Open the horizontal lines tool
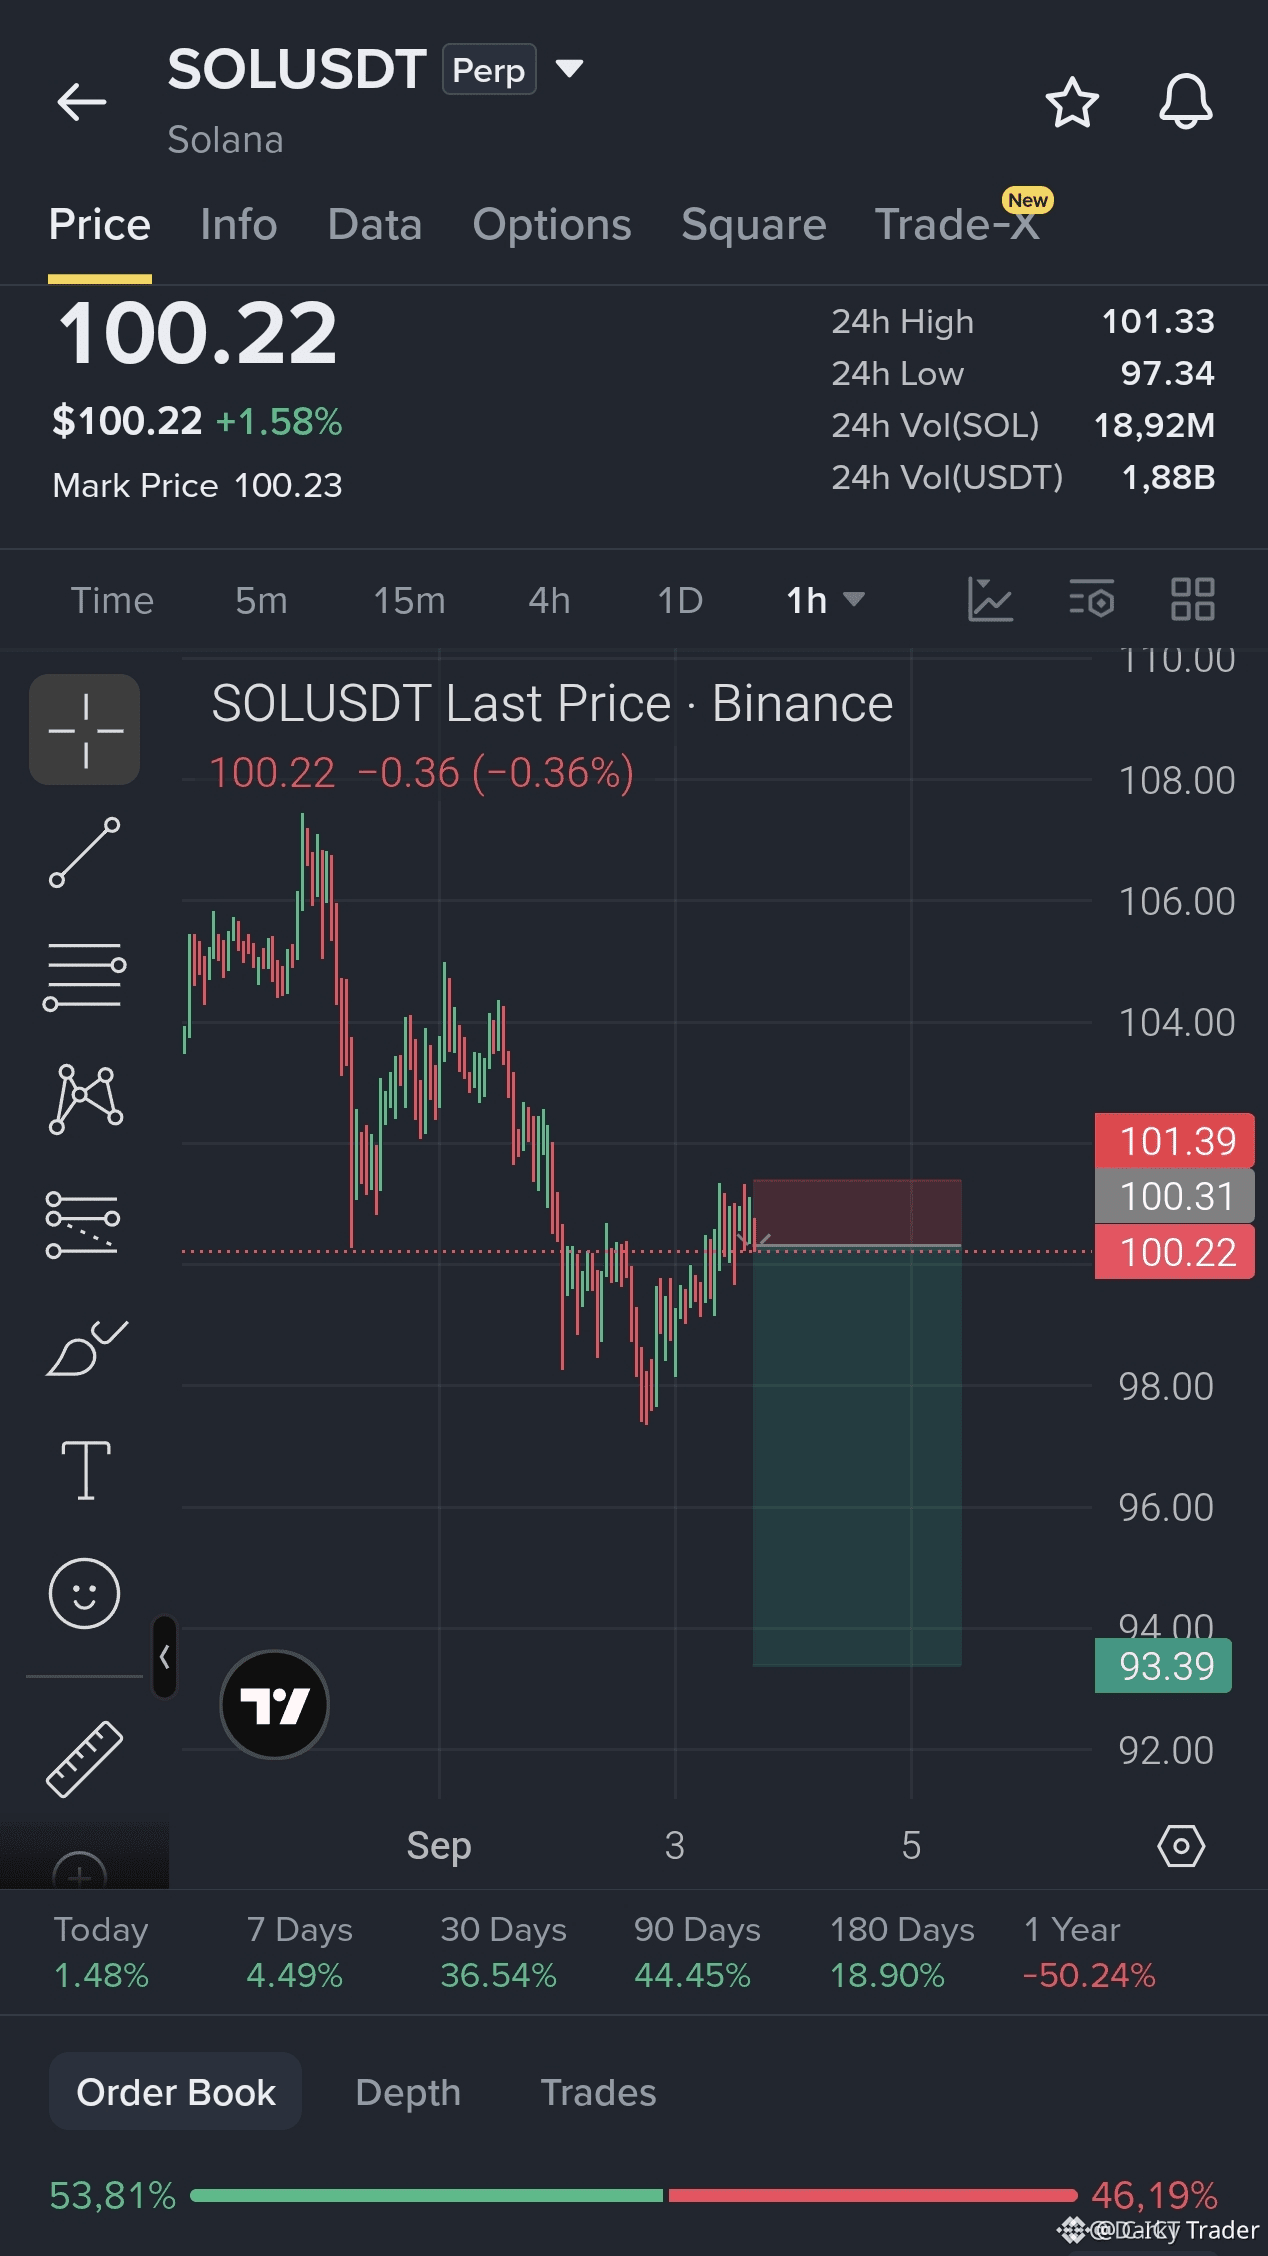 pyautogui.click(x=85, y=977)
